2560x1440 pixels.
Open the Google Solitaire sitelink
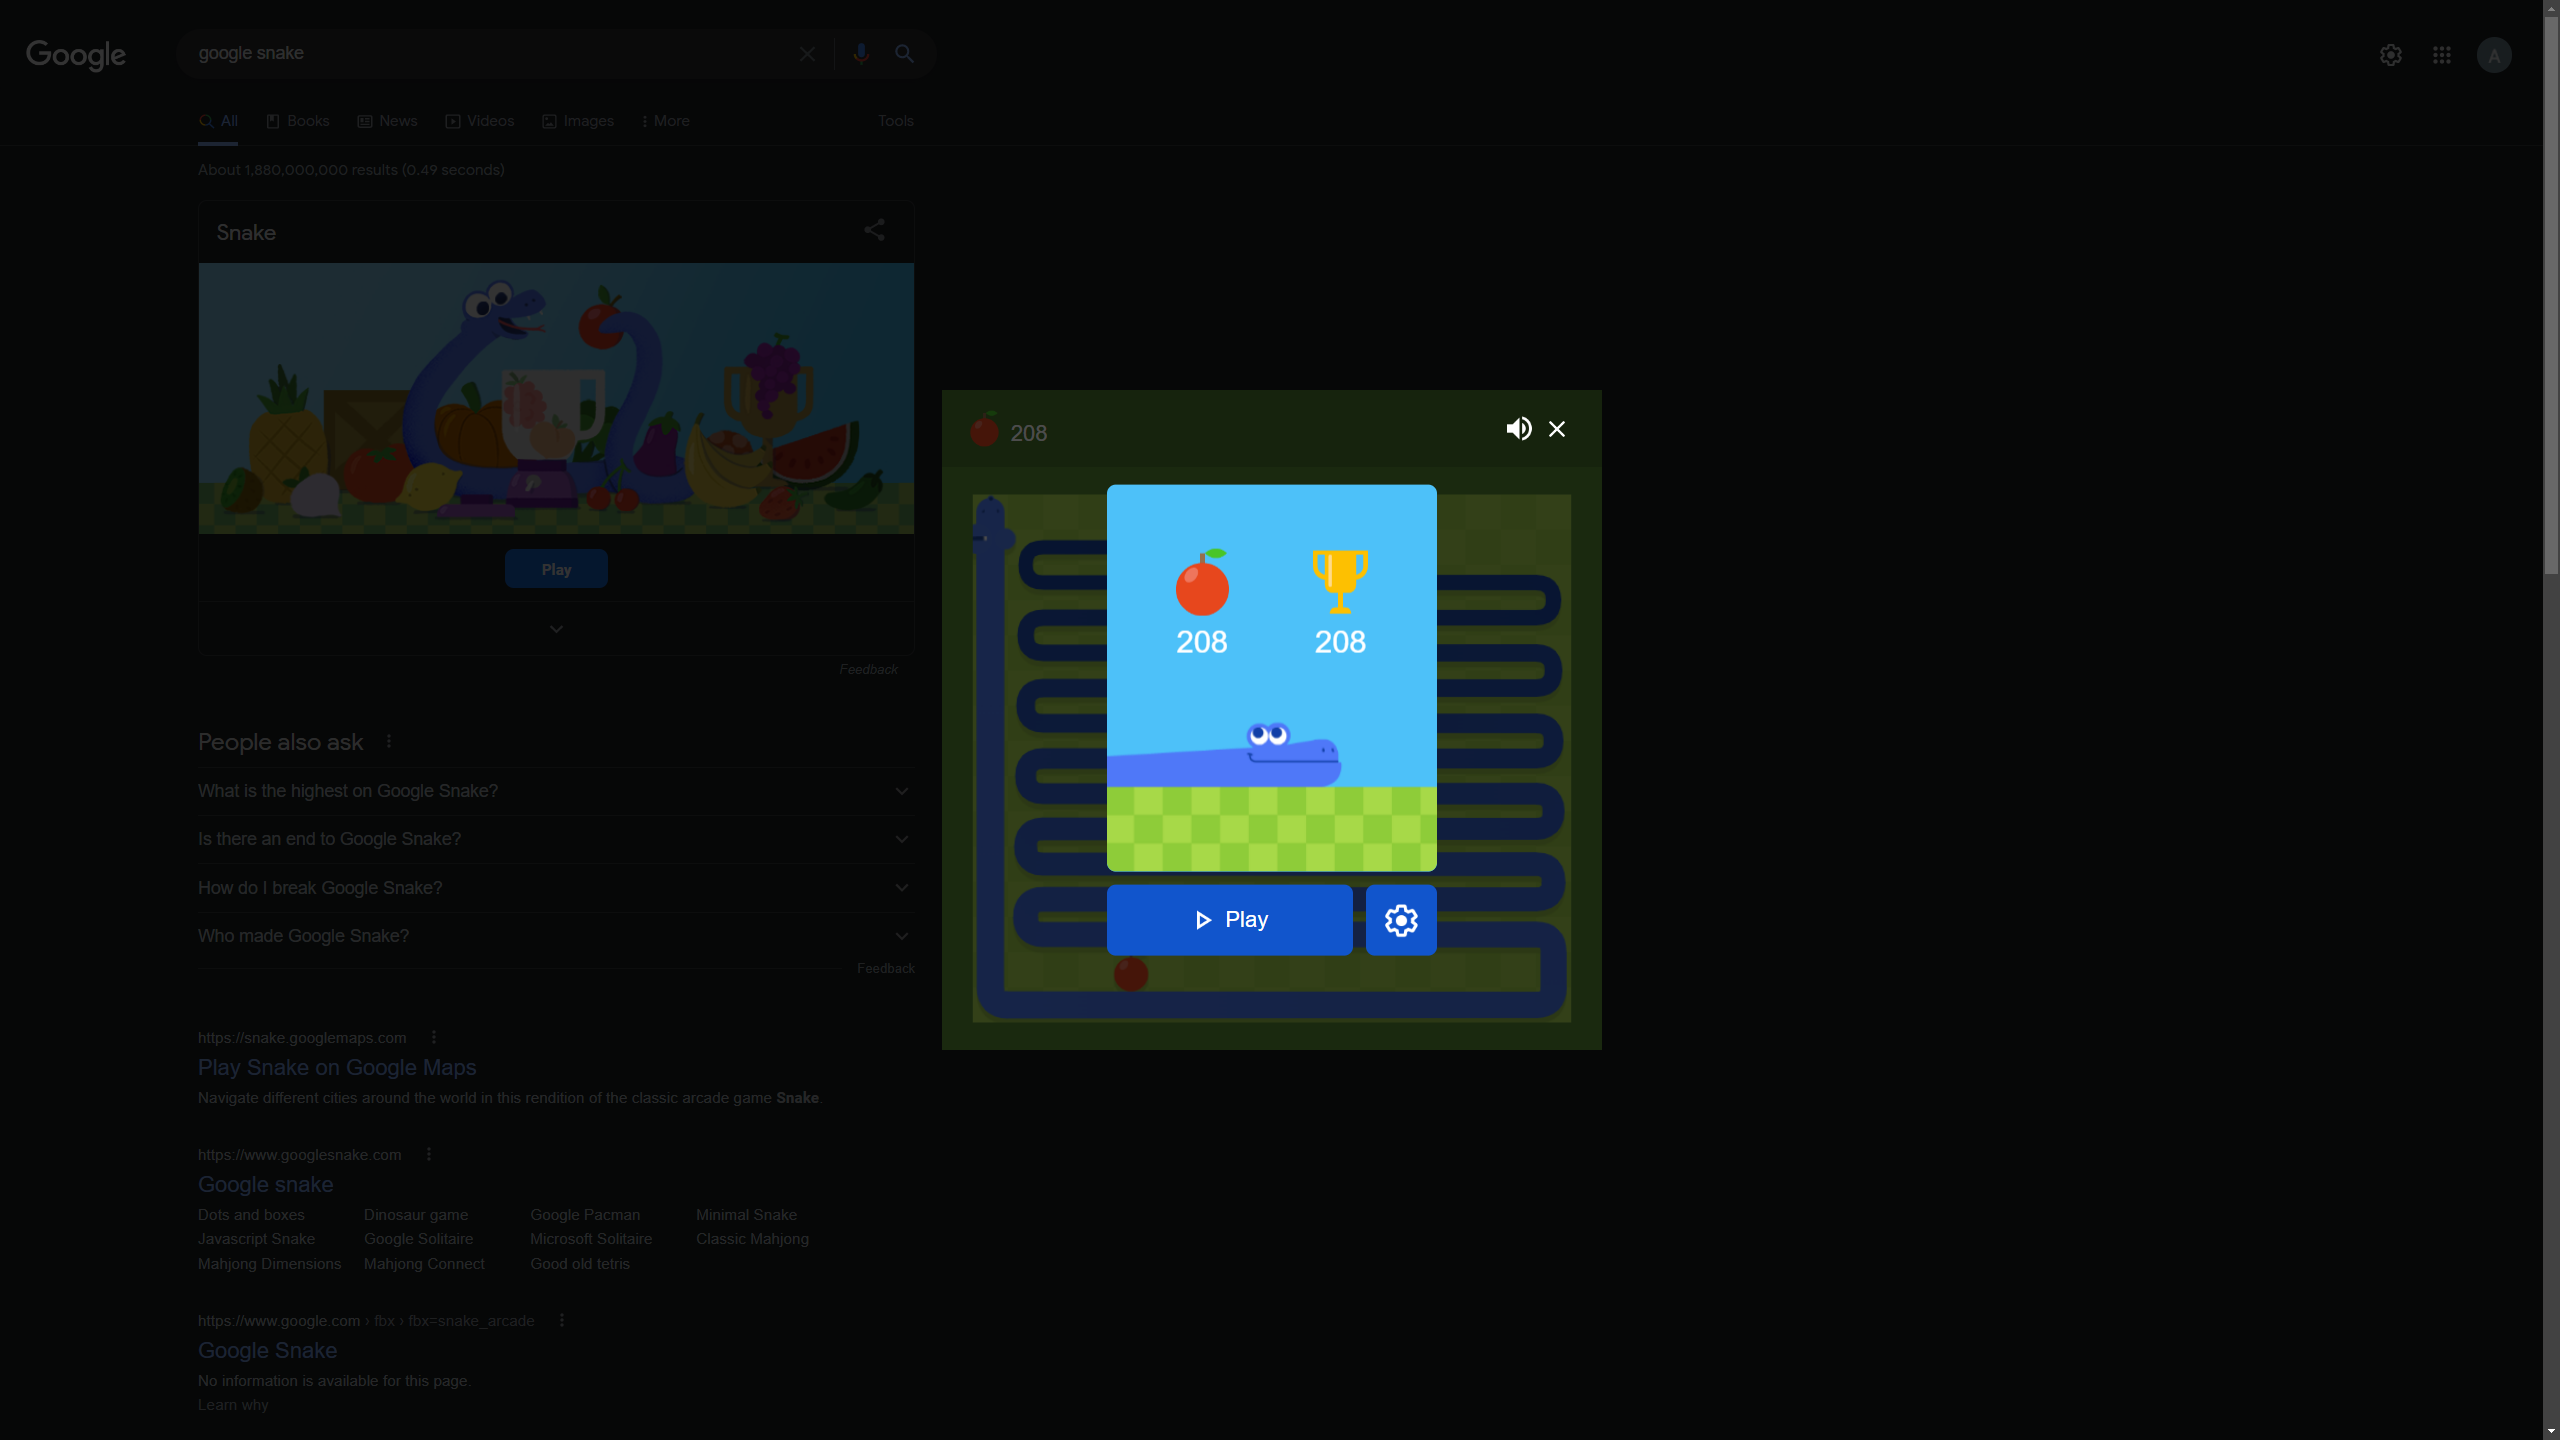click(418, 1239)
